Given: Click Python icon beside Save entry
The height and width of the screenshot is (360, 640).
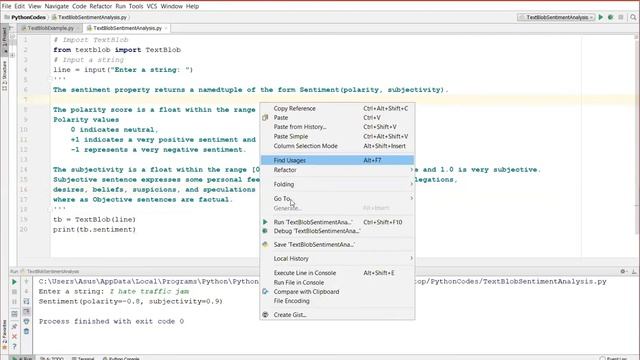Looking at the screenshot, I should pos(265,244).
